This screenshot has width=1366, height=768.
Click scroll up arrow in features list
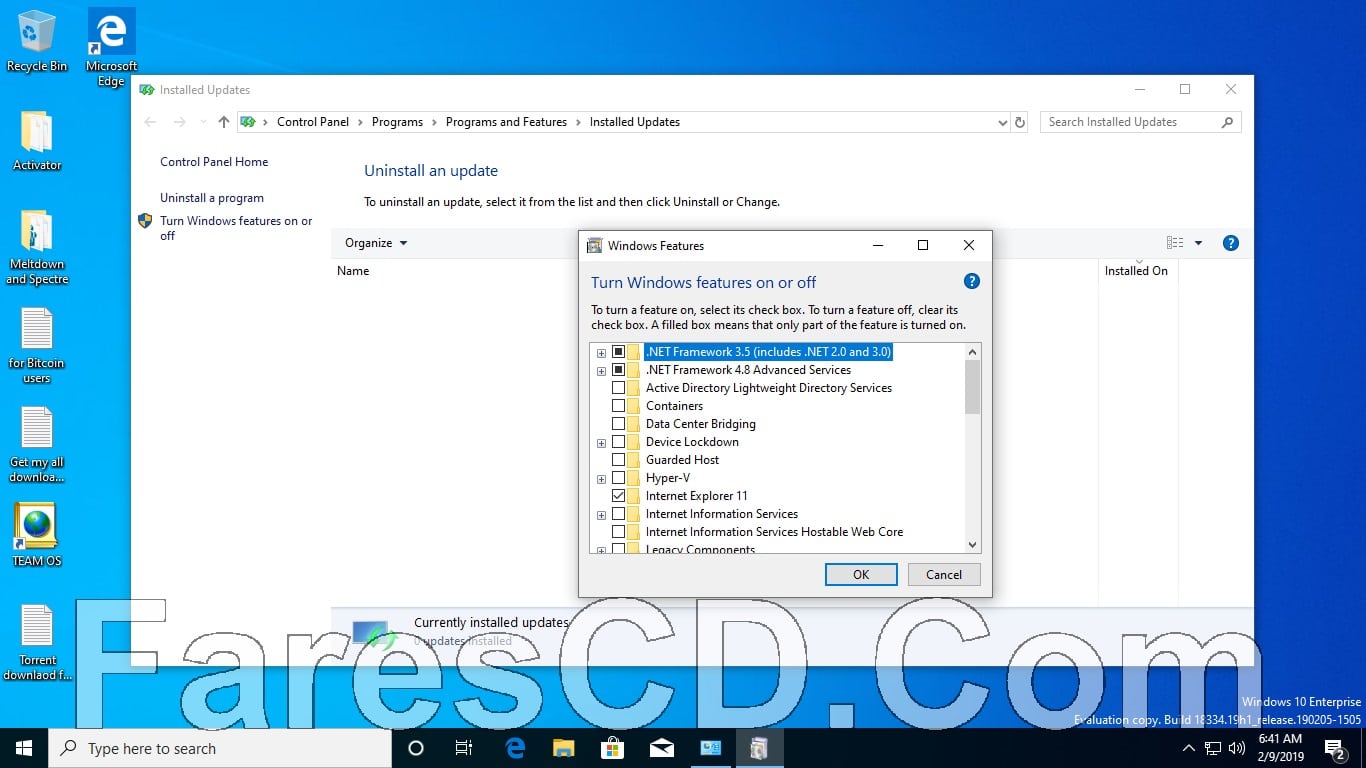tap(973, 351)
